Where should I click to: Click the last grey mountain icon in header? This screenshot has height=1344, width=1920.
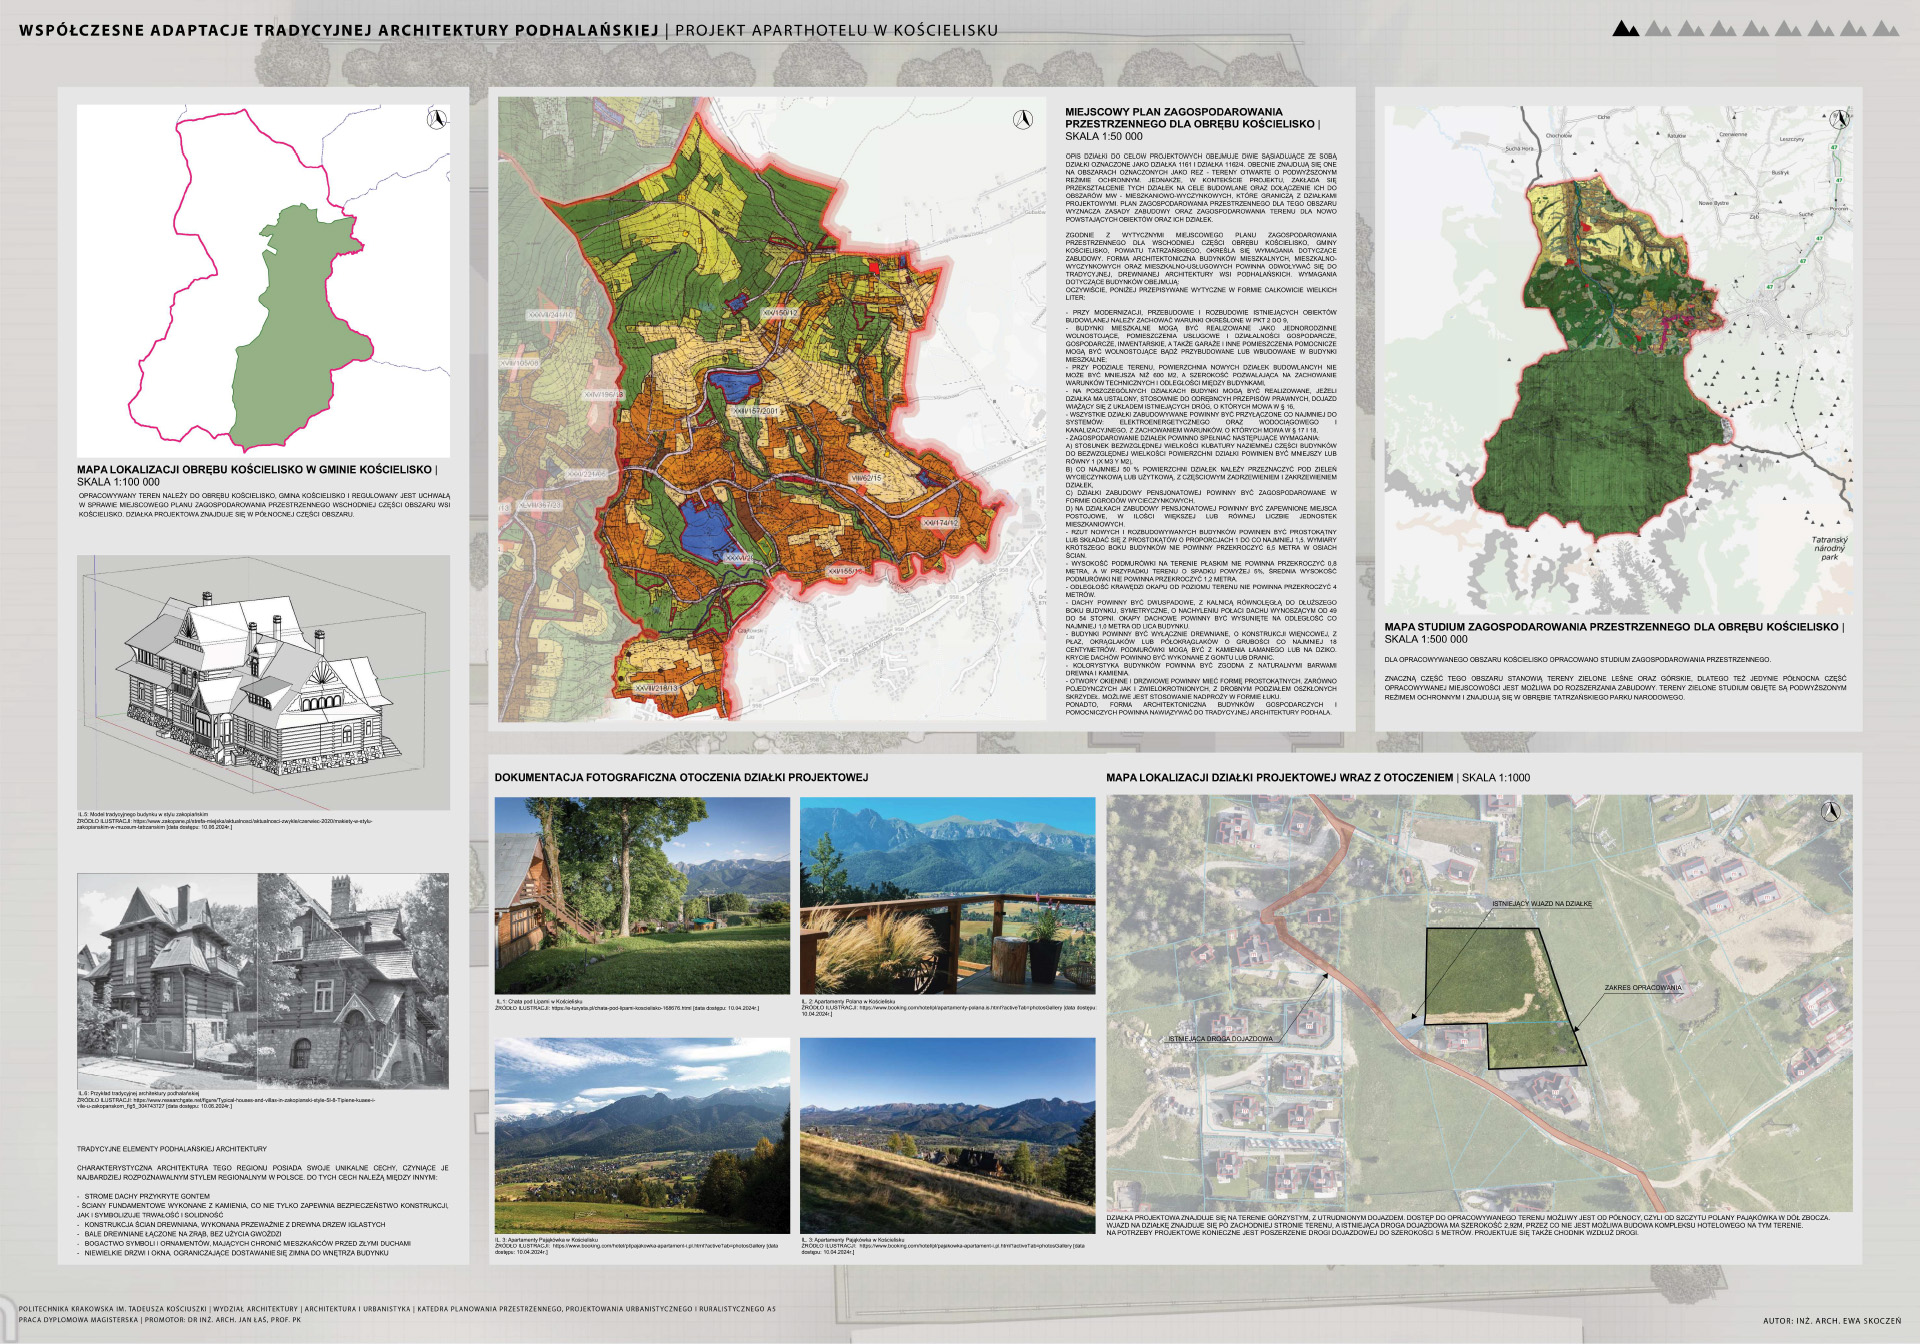click(1885, 29)
